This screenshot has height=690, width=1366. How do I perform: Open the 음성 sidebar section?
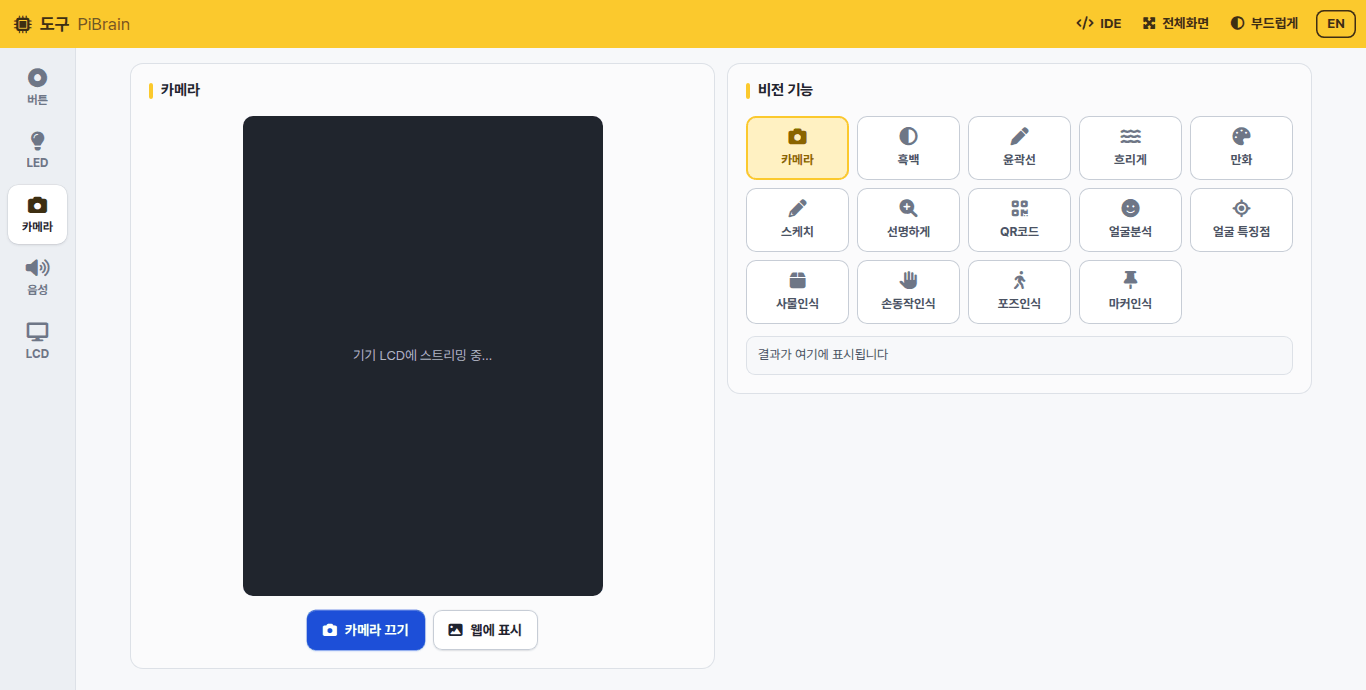click(x=37, y=277)
